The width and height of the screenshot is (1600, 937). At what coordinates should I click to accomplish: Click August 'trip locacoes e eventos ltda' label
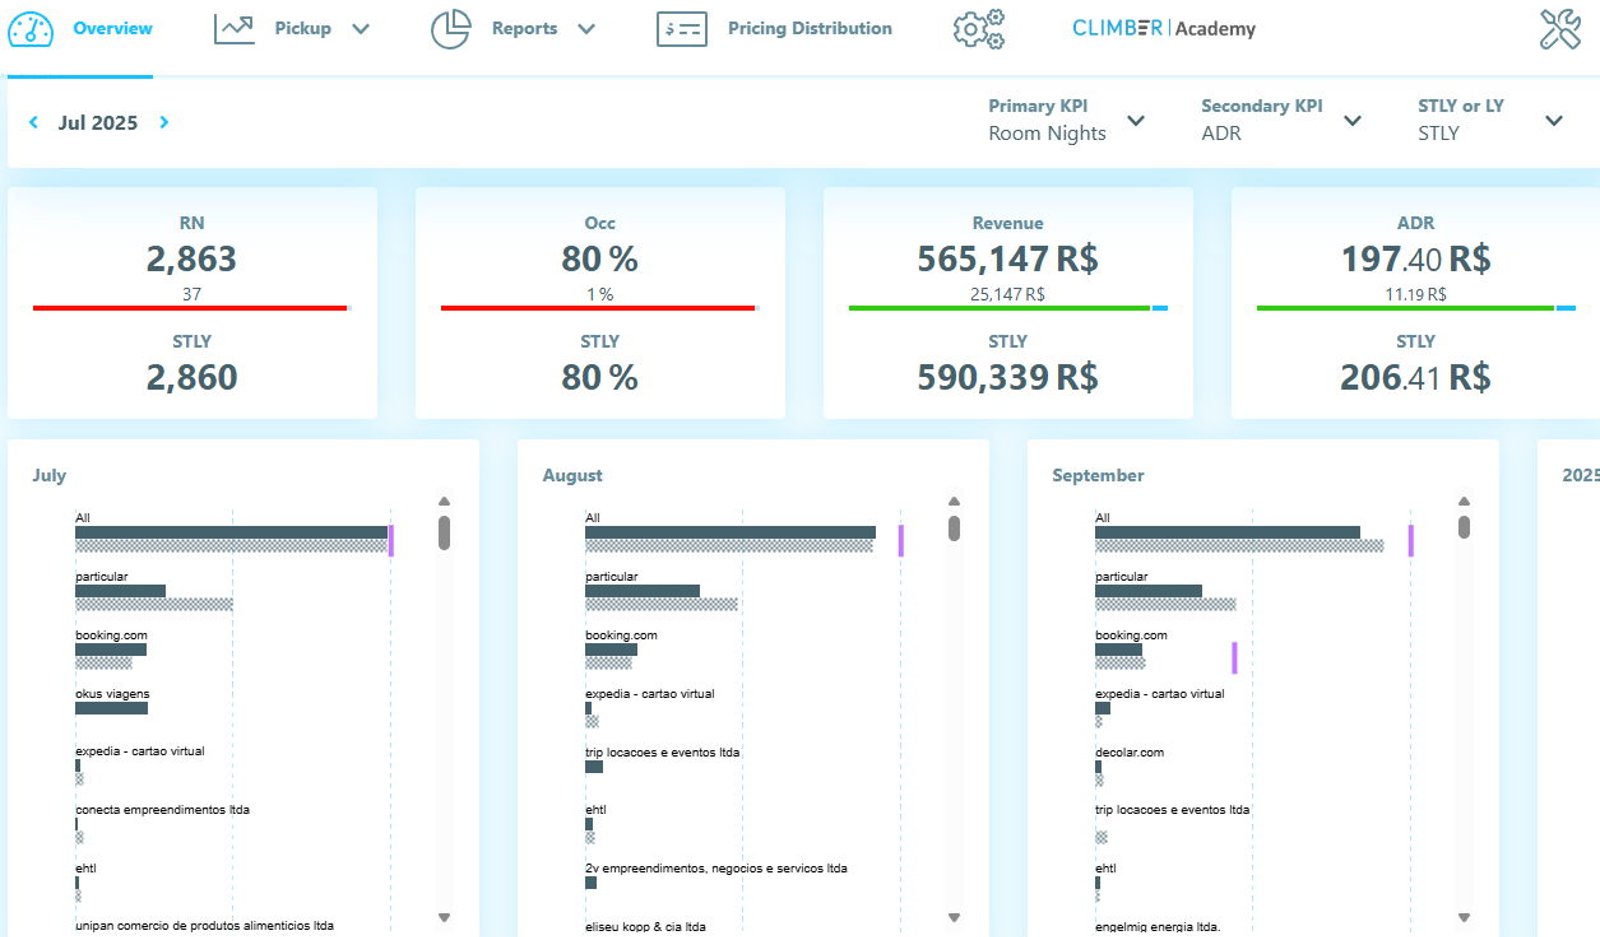[x=662, y=752]
